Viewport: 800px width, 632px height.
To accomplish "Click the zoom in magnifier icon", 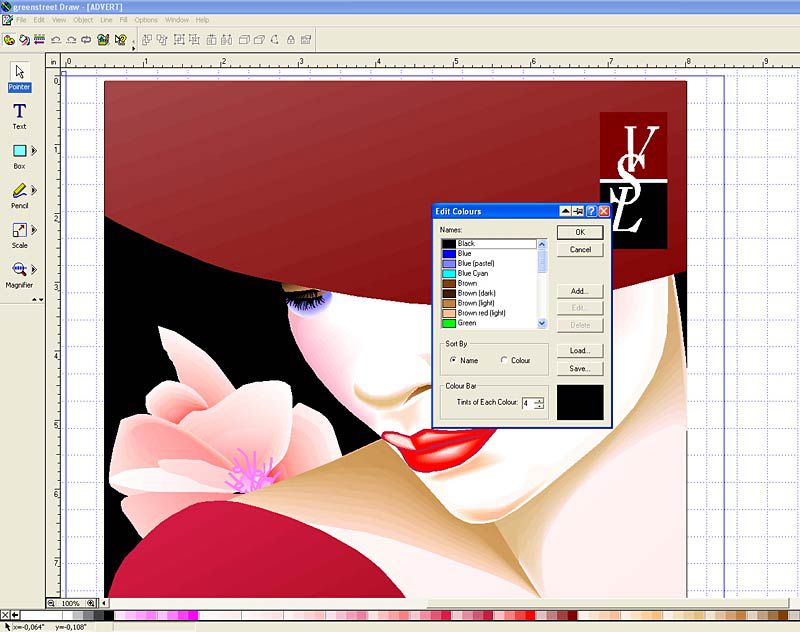I will (x=91, y=604).
